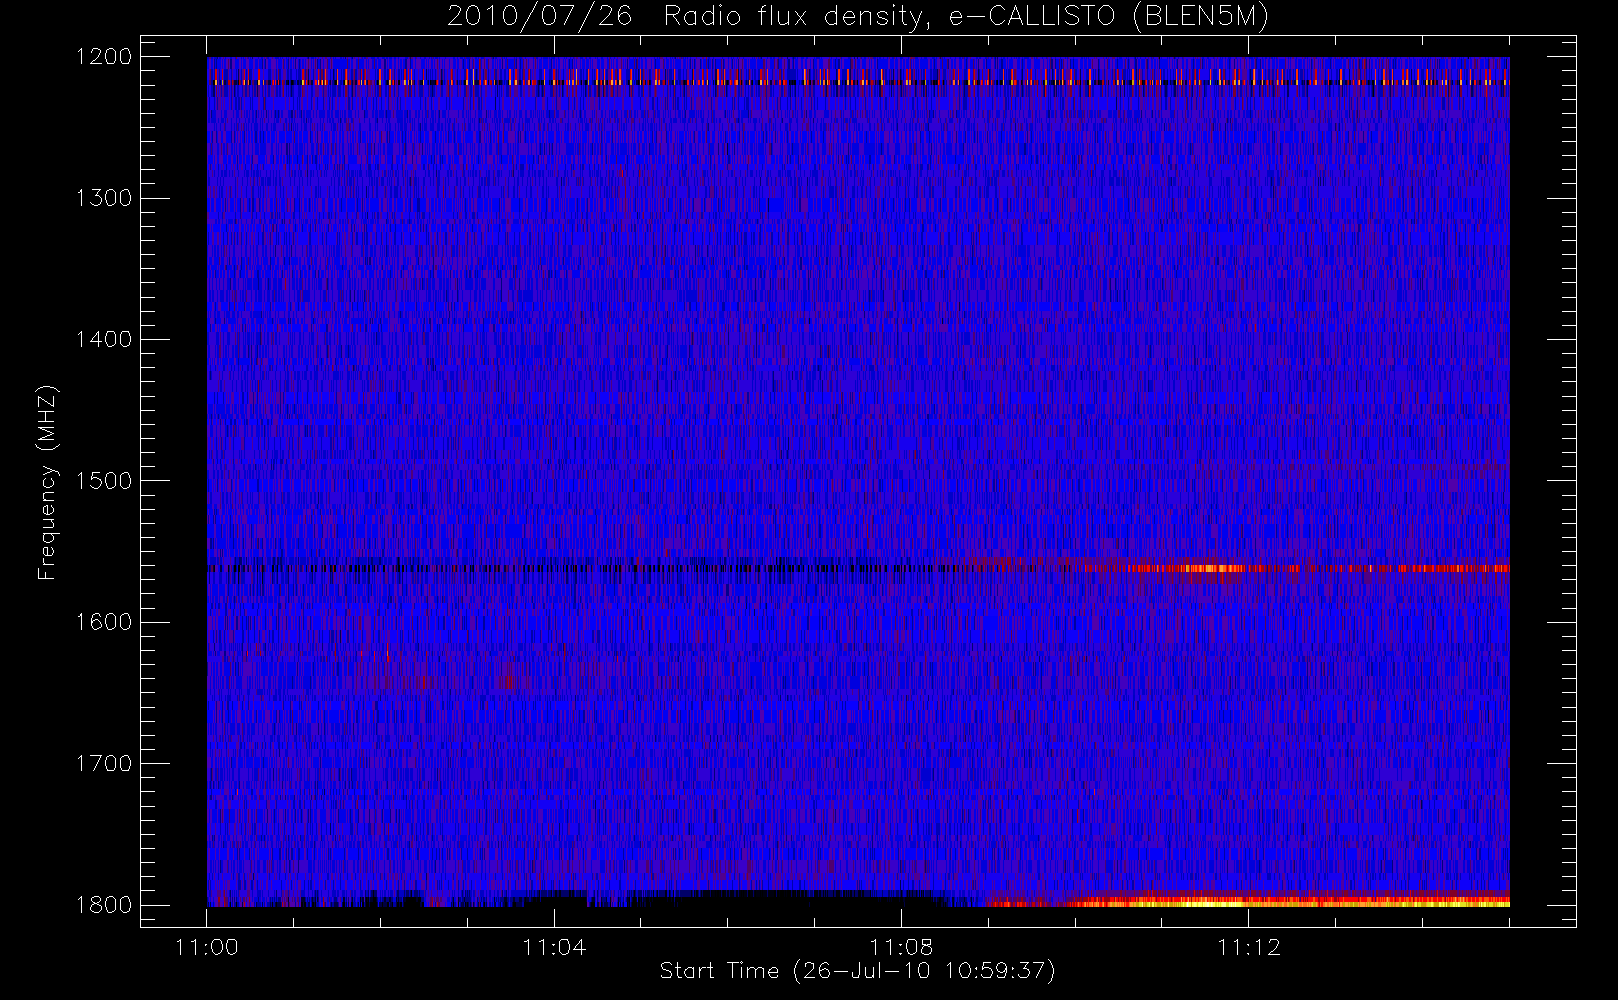Click the 1600 frequency tick label
The width and height of the screenshot is (1618, 1000).
[104, 622]
